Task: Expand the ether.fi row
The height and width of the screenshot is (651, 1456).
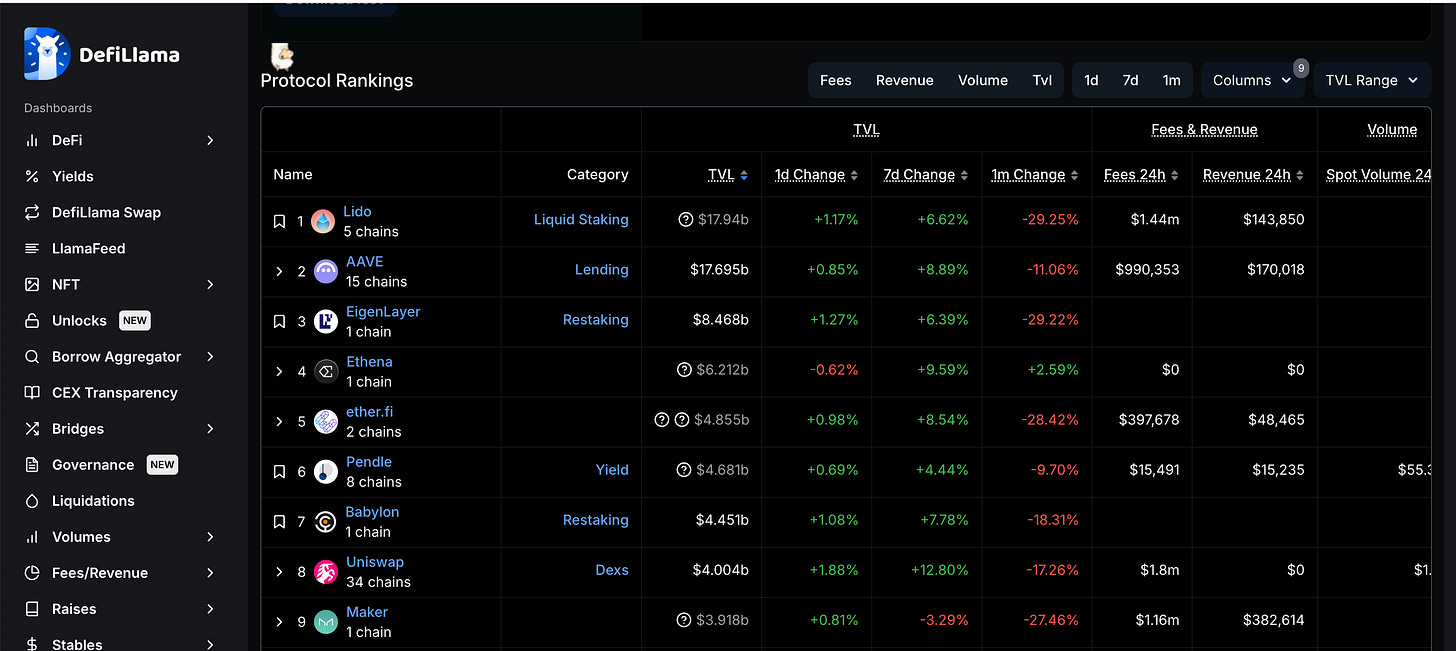Action: pos(279,421)
